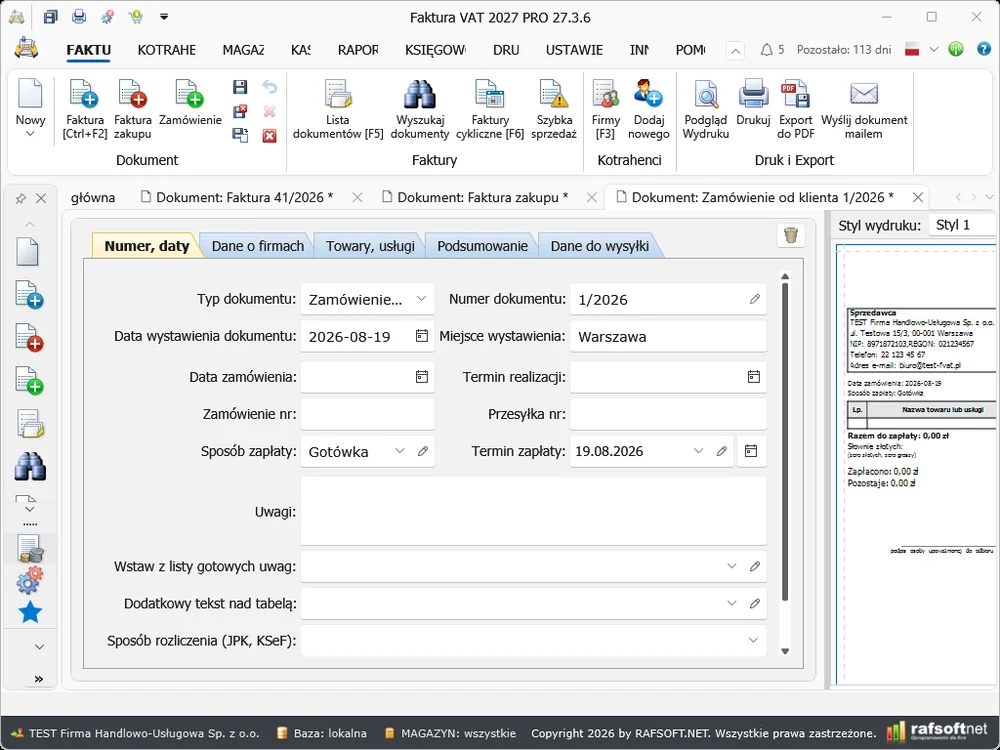
Task: Click Export do PDF icon
Action: click(795, 108)
